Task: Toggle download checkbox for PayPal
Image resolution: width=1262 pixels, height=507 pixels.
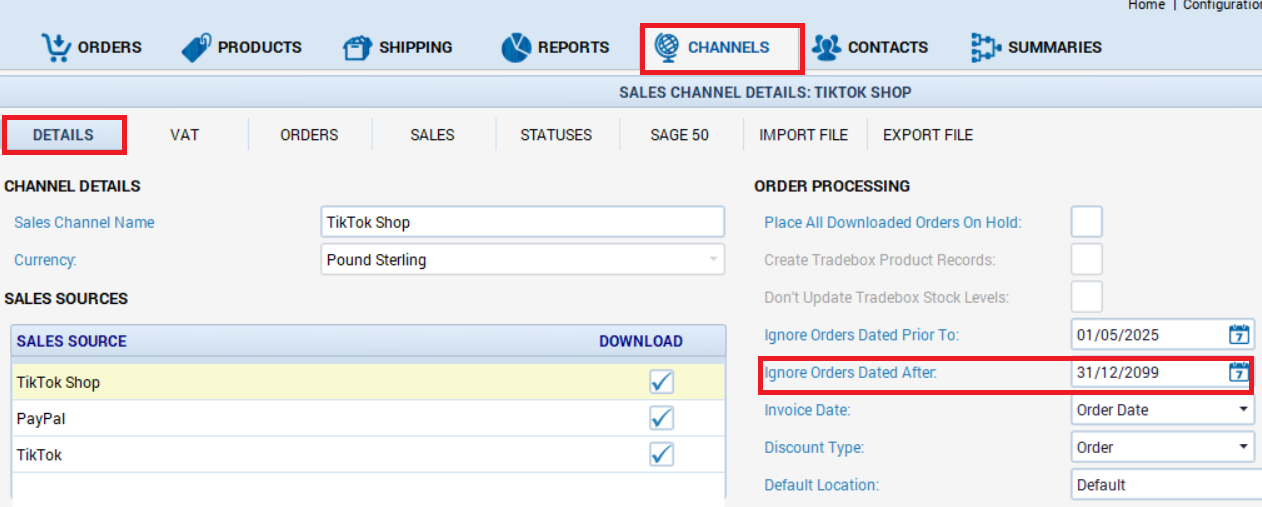Action: coord(661,418)
